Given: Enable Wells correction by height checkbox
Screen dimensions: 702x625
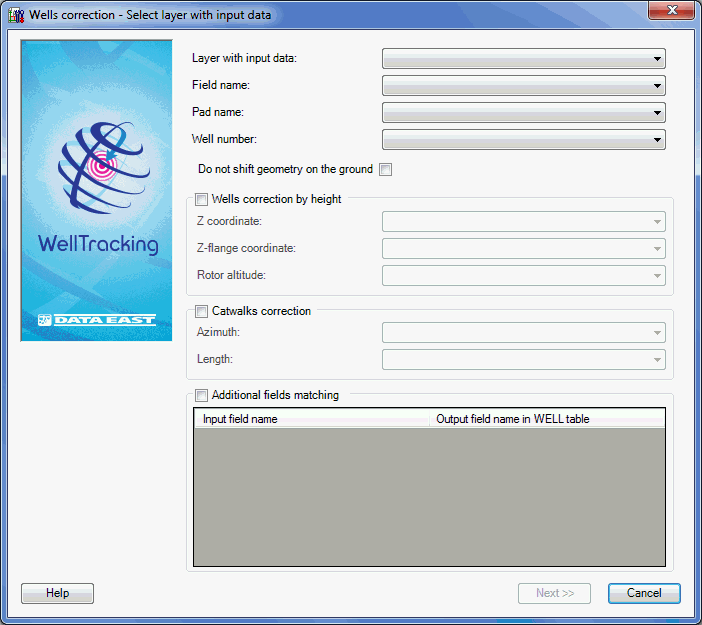Looking at the screenshot, I should 201,199.
